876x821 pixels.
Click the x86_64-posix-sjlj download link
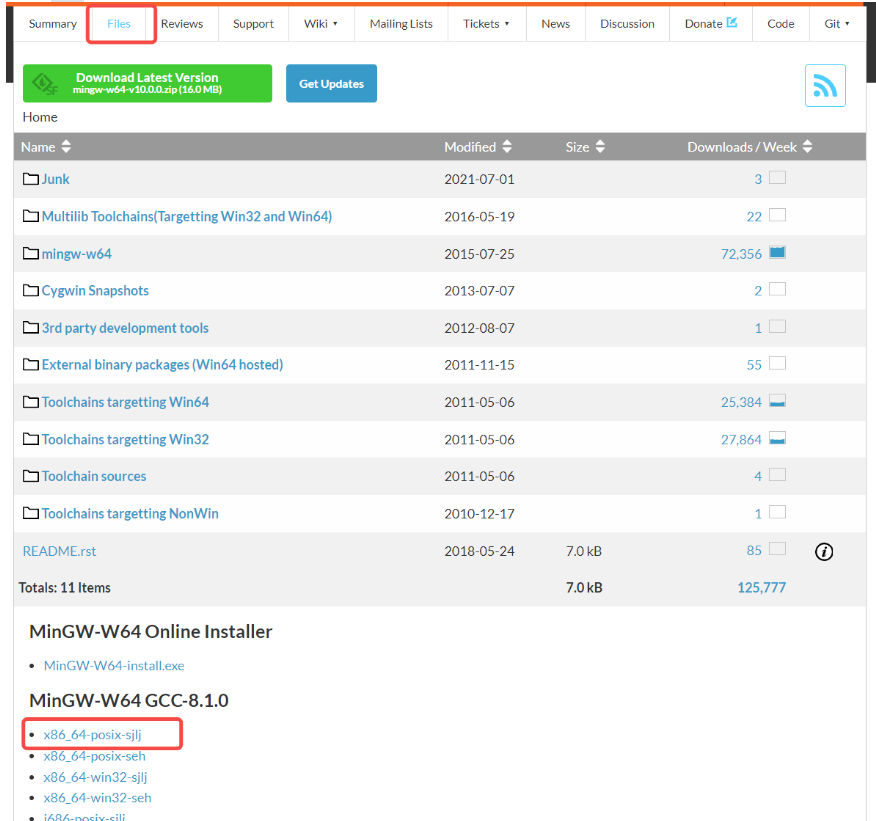92,735
